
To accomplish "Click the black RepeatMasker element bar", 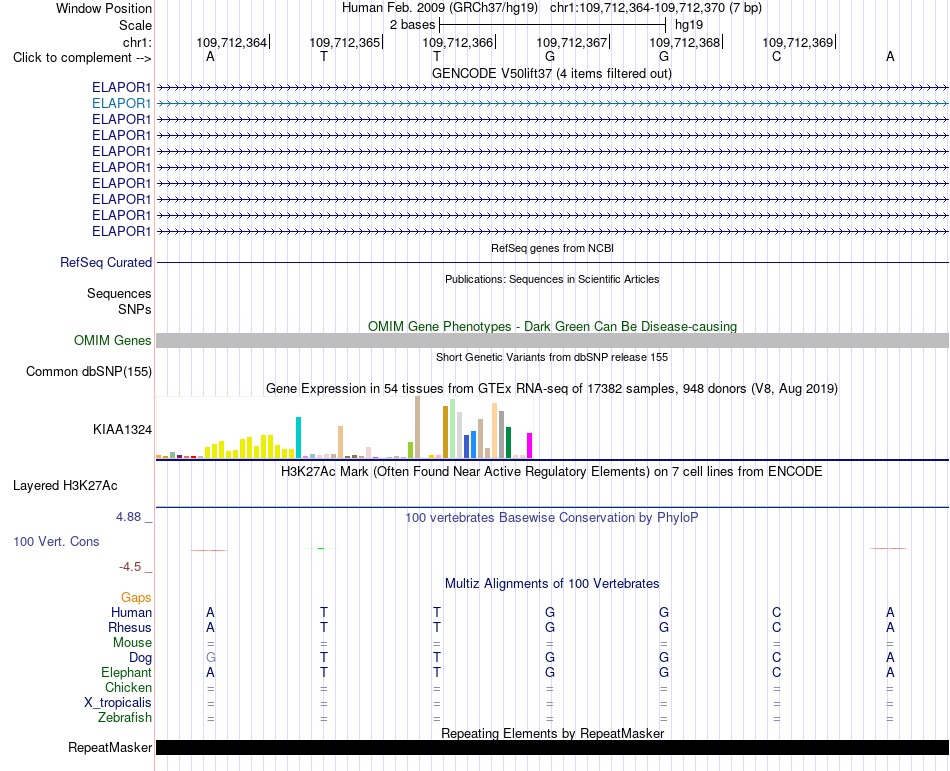I will [x=552, y=747].
